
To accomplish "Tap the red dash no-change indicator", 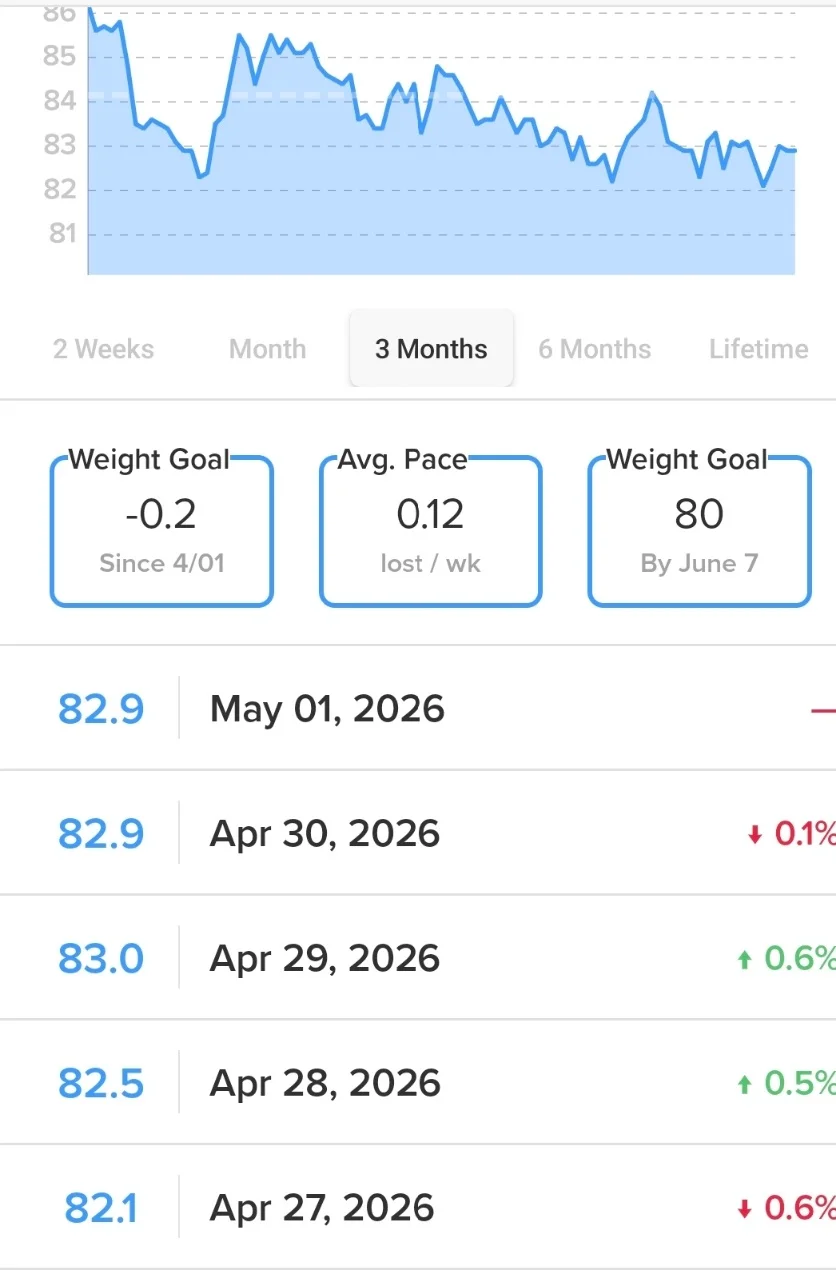I will 823,710.
